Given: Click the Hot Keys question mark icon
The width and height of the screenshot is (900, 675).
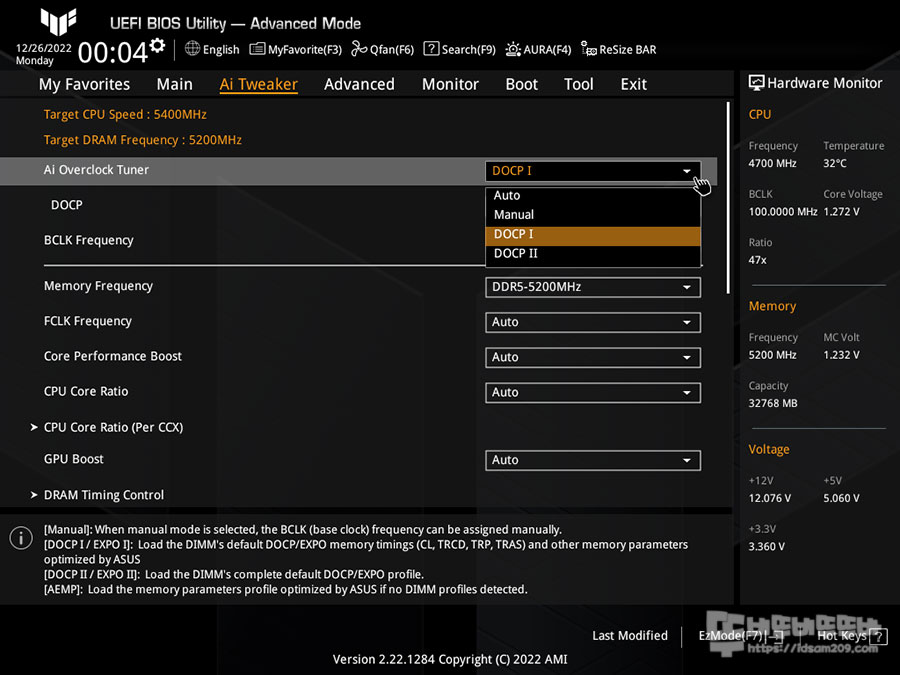Looking at the screenshot, I should 878,636.
